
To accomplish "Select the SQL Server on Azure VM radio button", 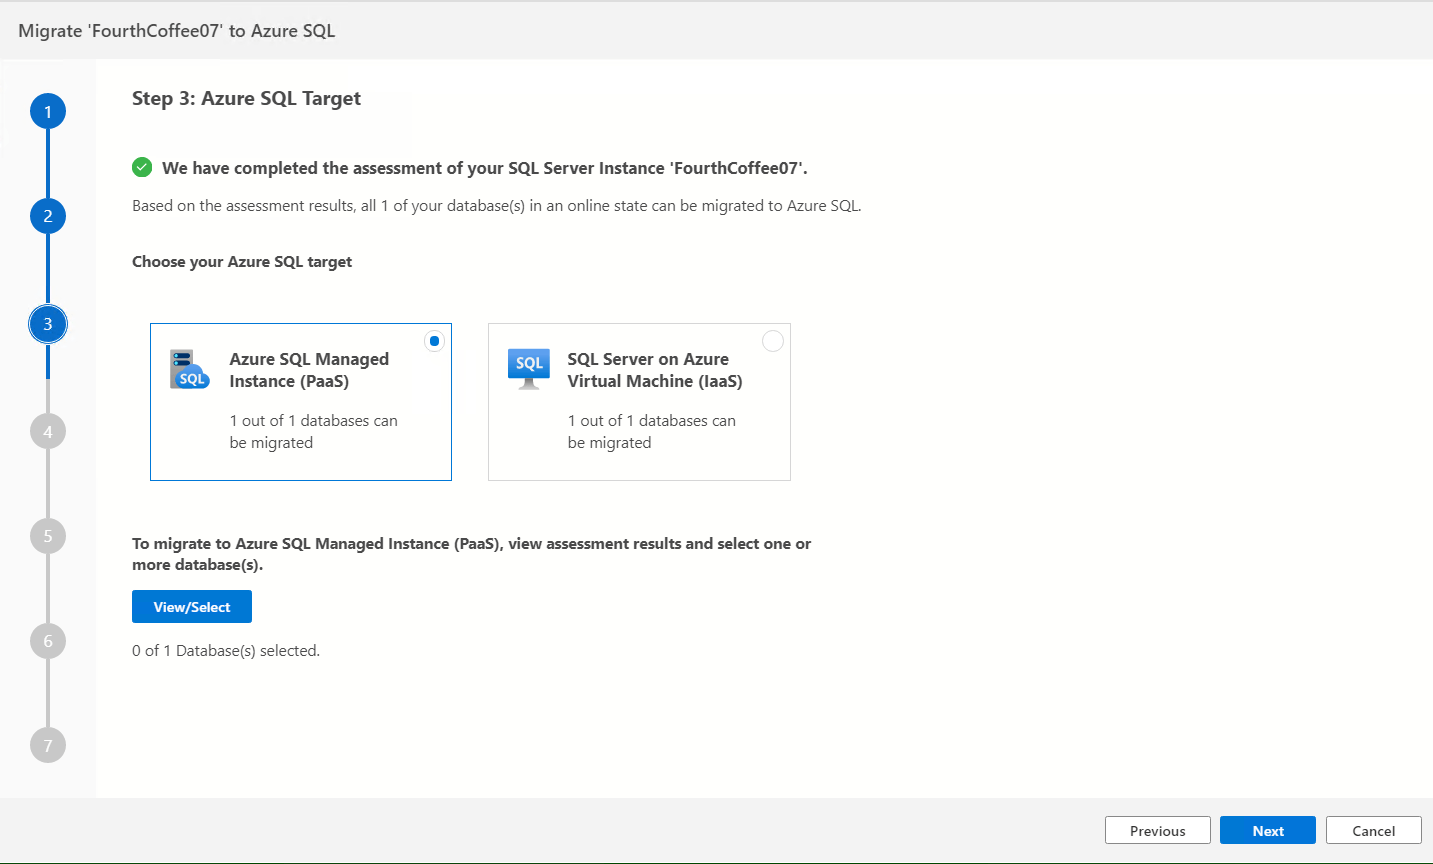I will click(x=773, y=341).
